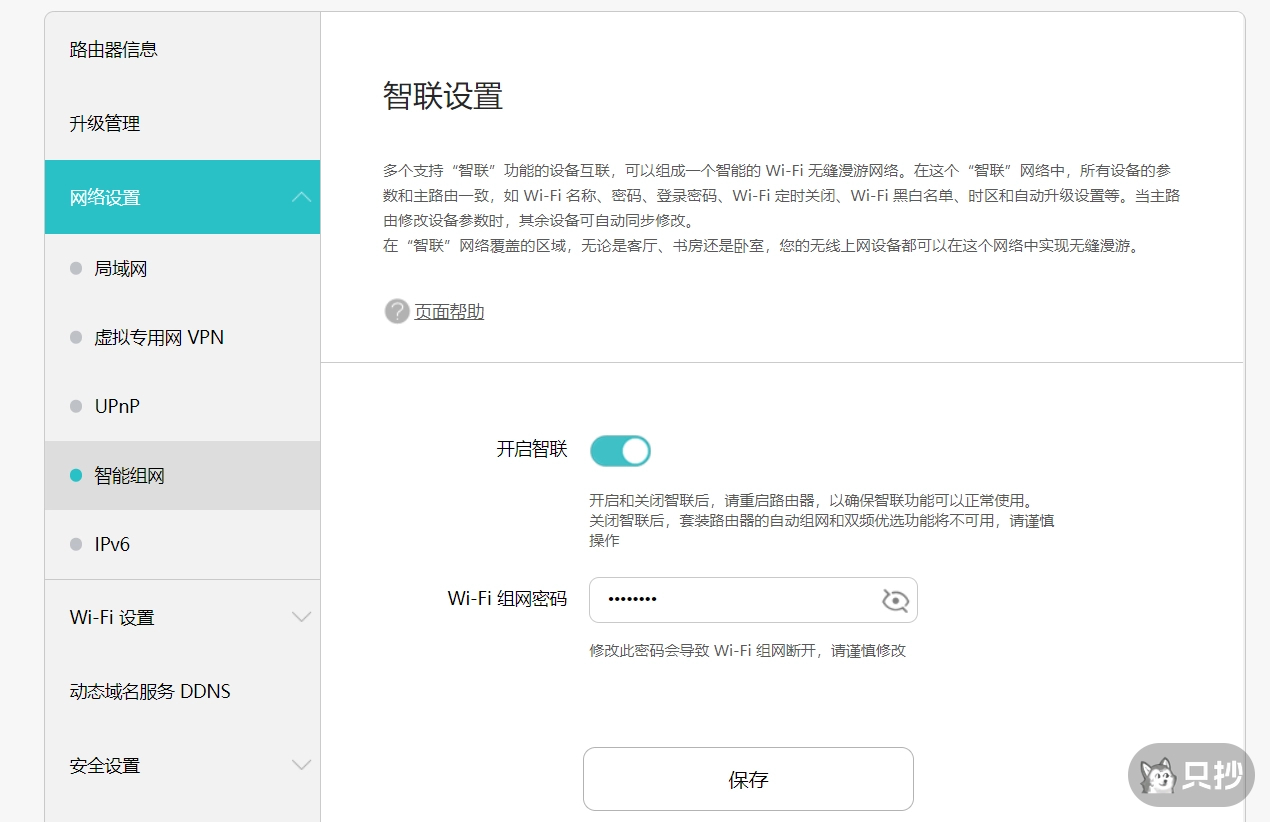Open the 页面帮助 link

(449, 312)
